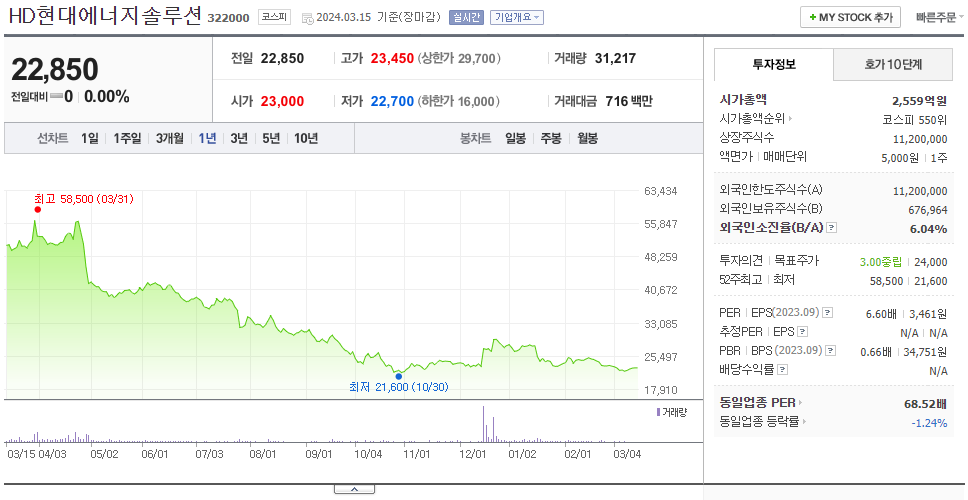Screen dimensions: 968x500
Task: Select the 10년 line chart period
Action: pos(306,138)
